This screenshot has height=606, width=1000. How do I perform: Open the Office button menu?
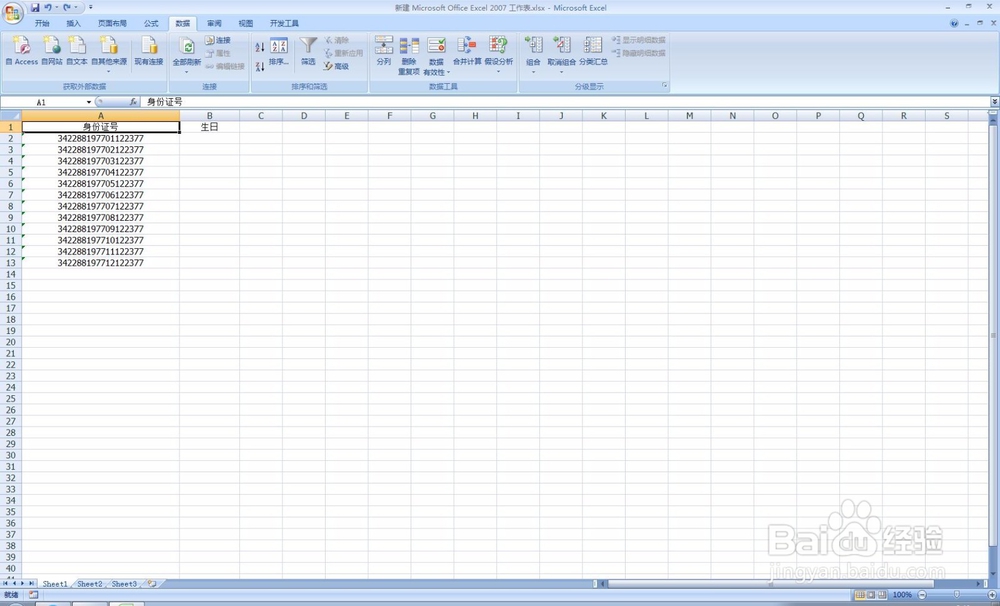pyautogui.click(x=12, y=12)
